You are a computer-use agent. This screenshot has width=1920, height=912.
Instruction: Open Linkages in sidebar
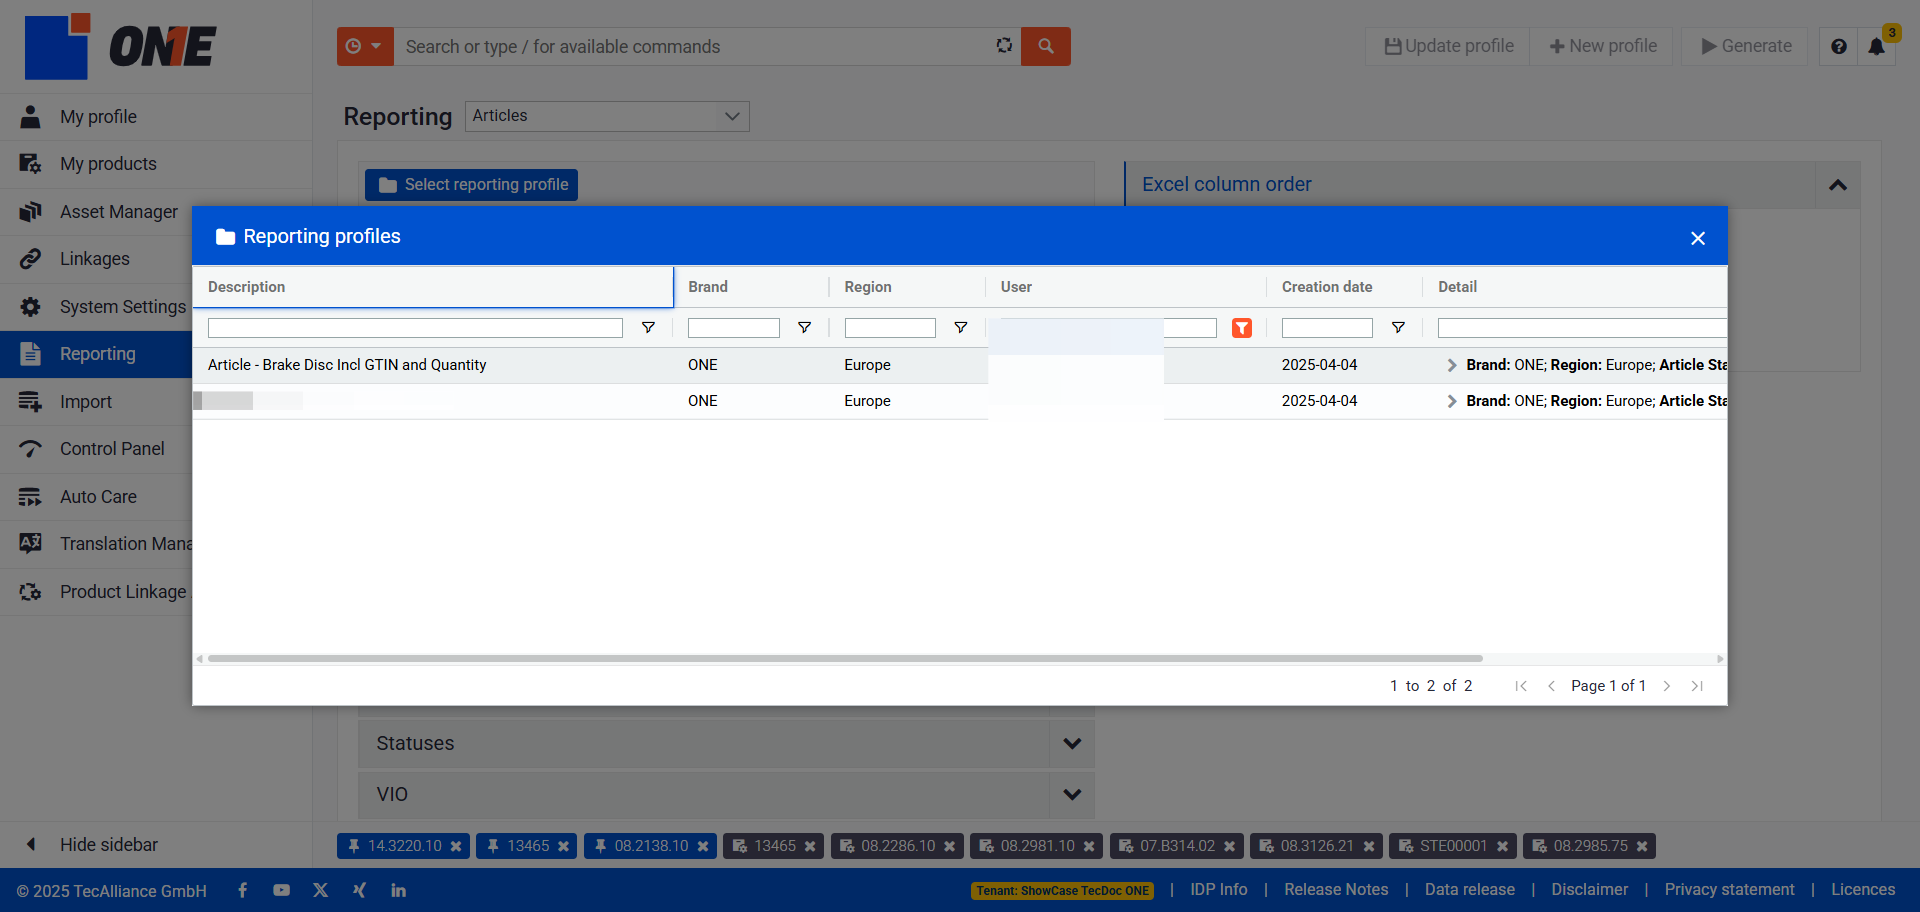click(x=97, y=259)
